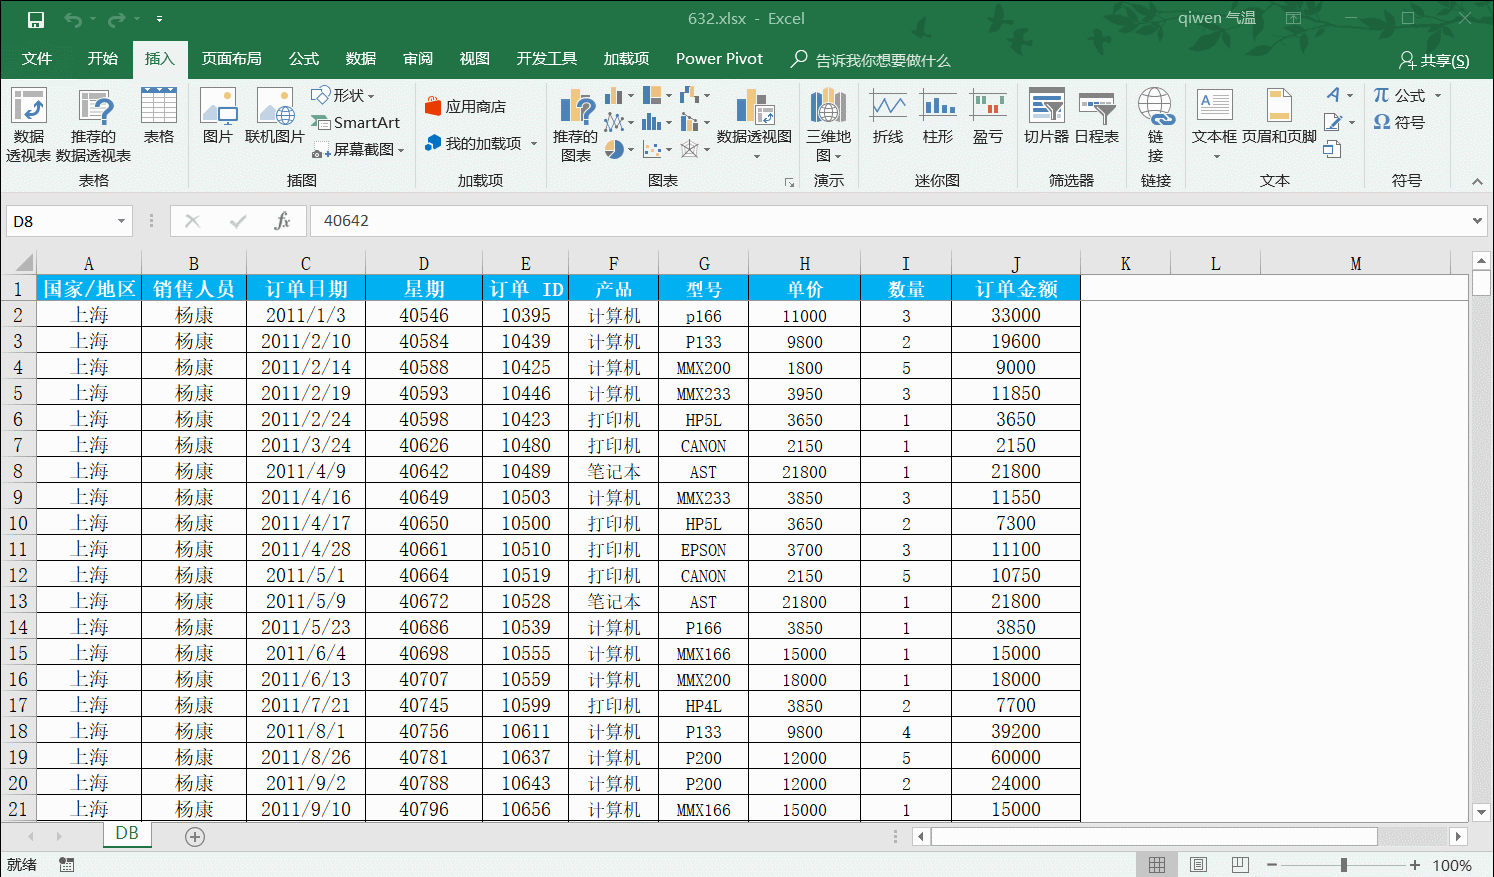Click the 100% zoom level

coord(1452,866)
